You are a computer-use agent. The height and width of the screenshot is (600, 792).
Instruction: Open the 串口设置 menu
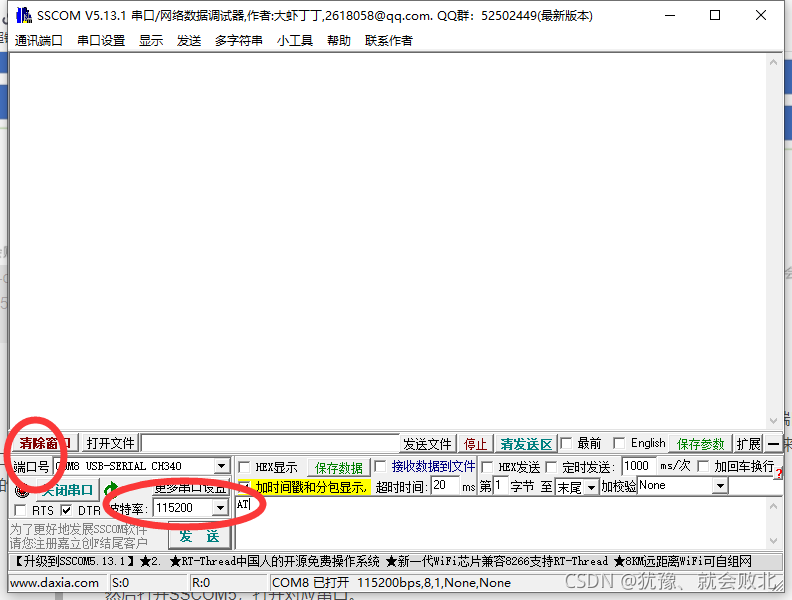coord(101,40)
